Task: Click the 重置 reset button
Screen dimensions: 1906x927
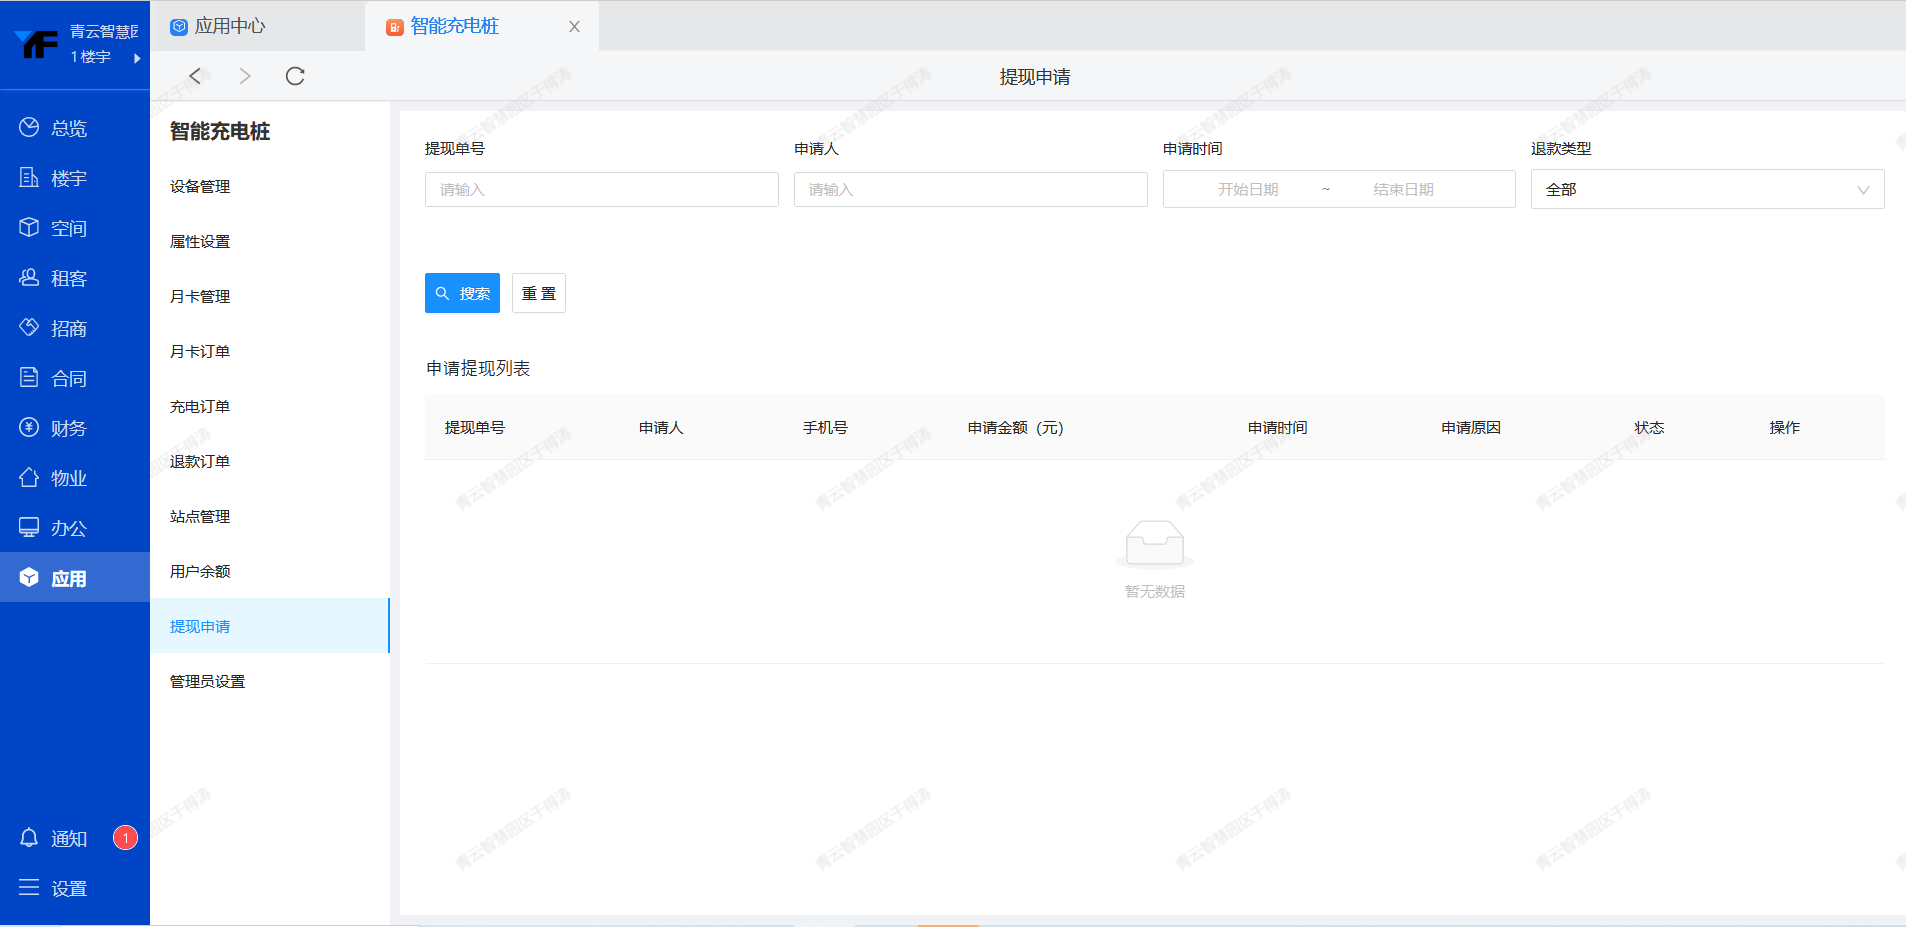Action: point(538,293)
